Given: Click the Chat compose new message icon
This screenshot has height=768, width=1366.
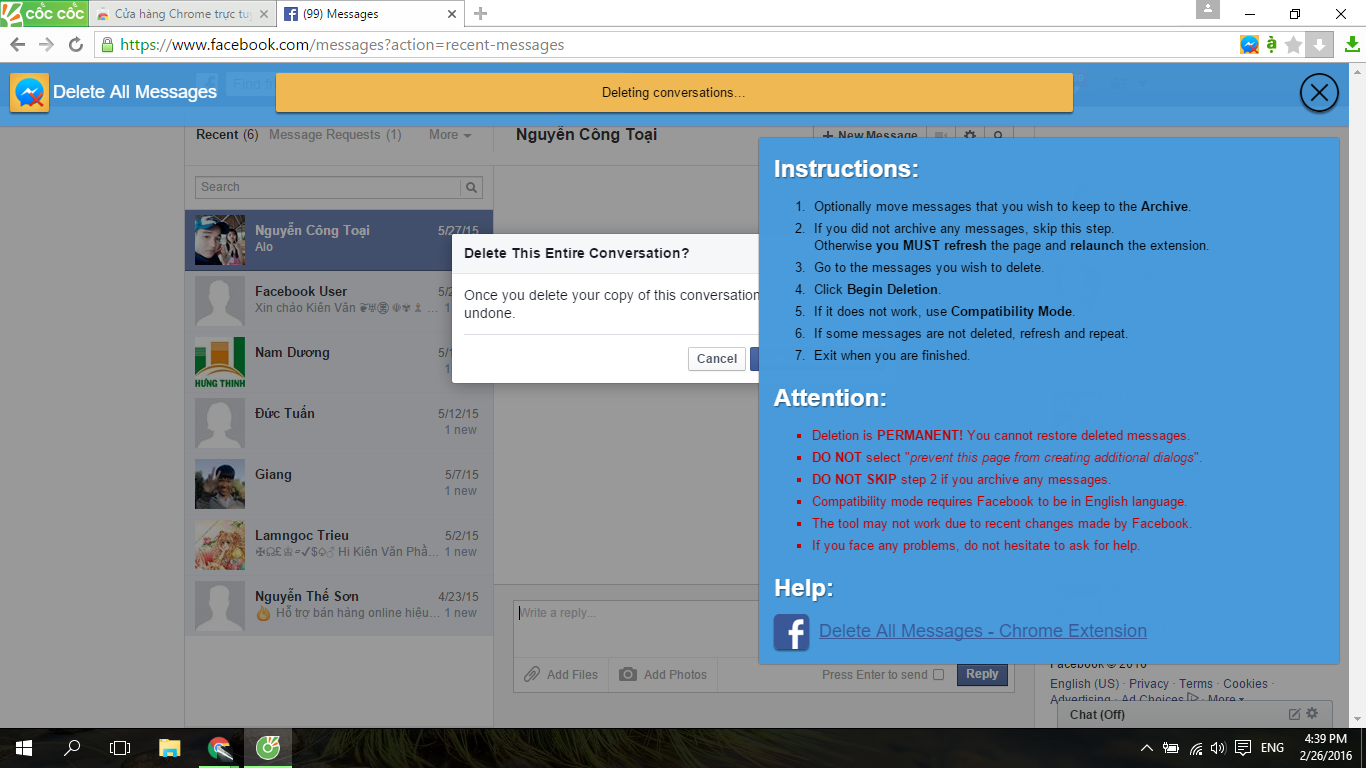Looking at the screenshot, I should point(1295,714).
